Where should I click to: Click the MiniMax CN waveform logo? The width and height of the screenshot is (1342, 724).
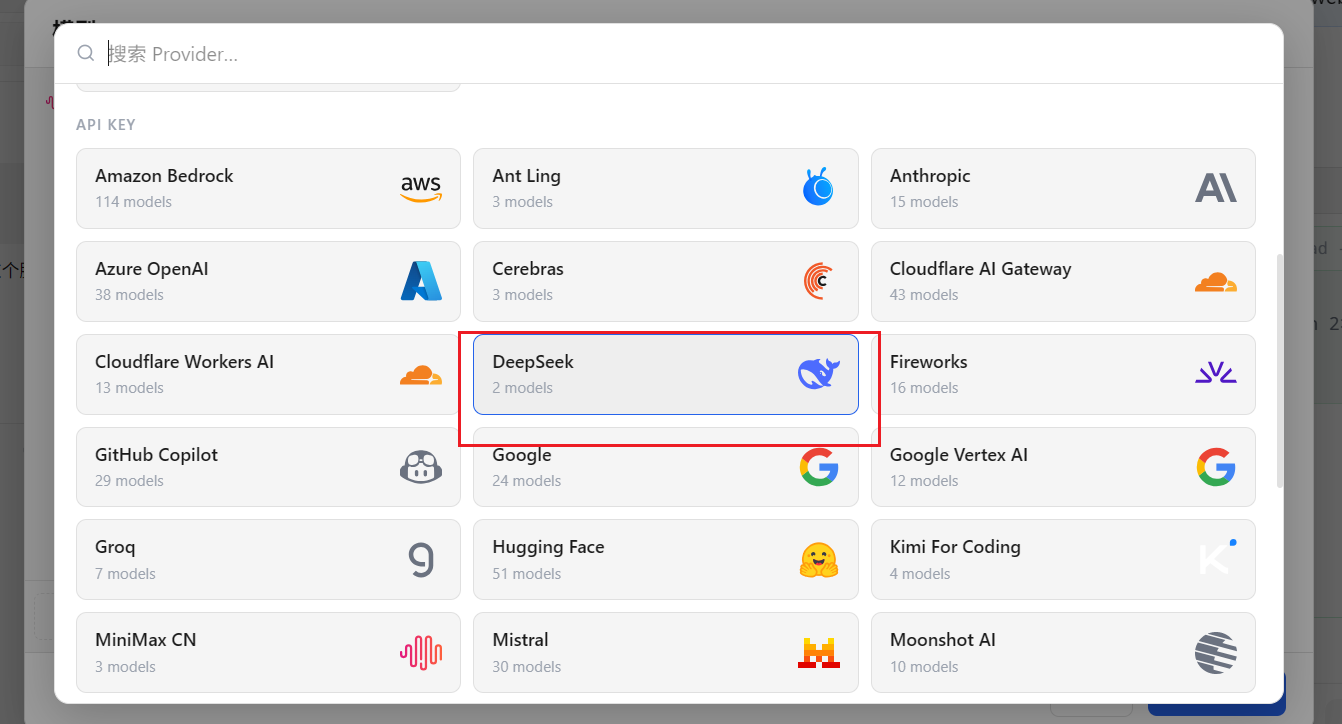(x=421, y=653)
